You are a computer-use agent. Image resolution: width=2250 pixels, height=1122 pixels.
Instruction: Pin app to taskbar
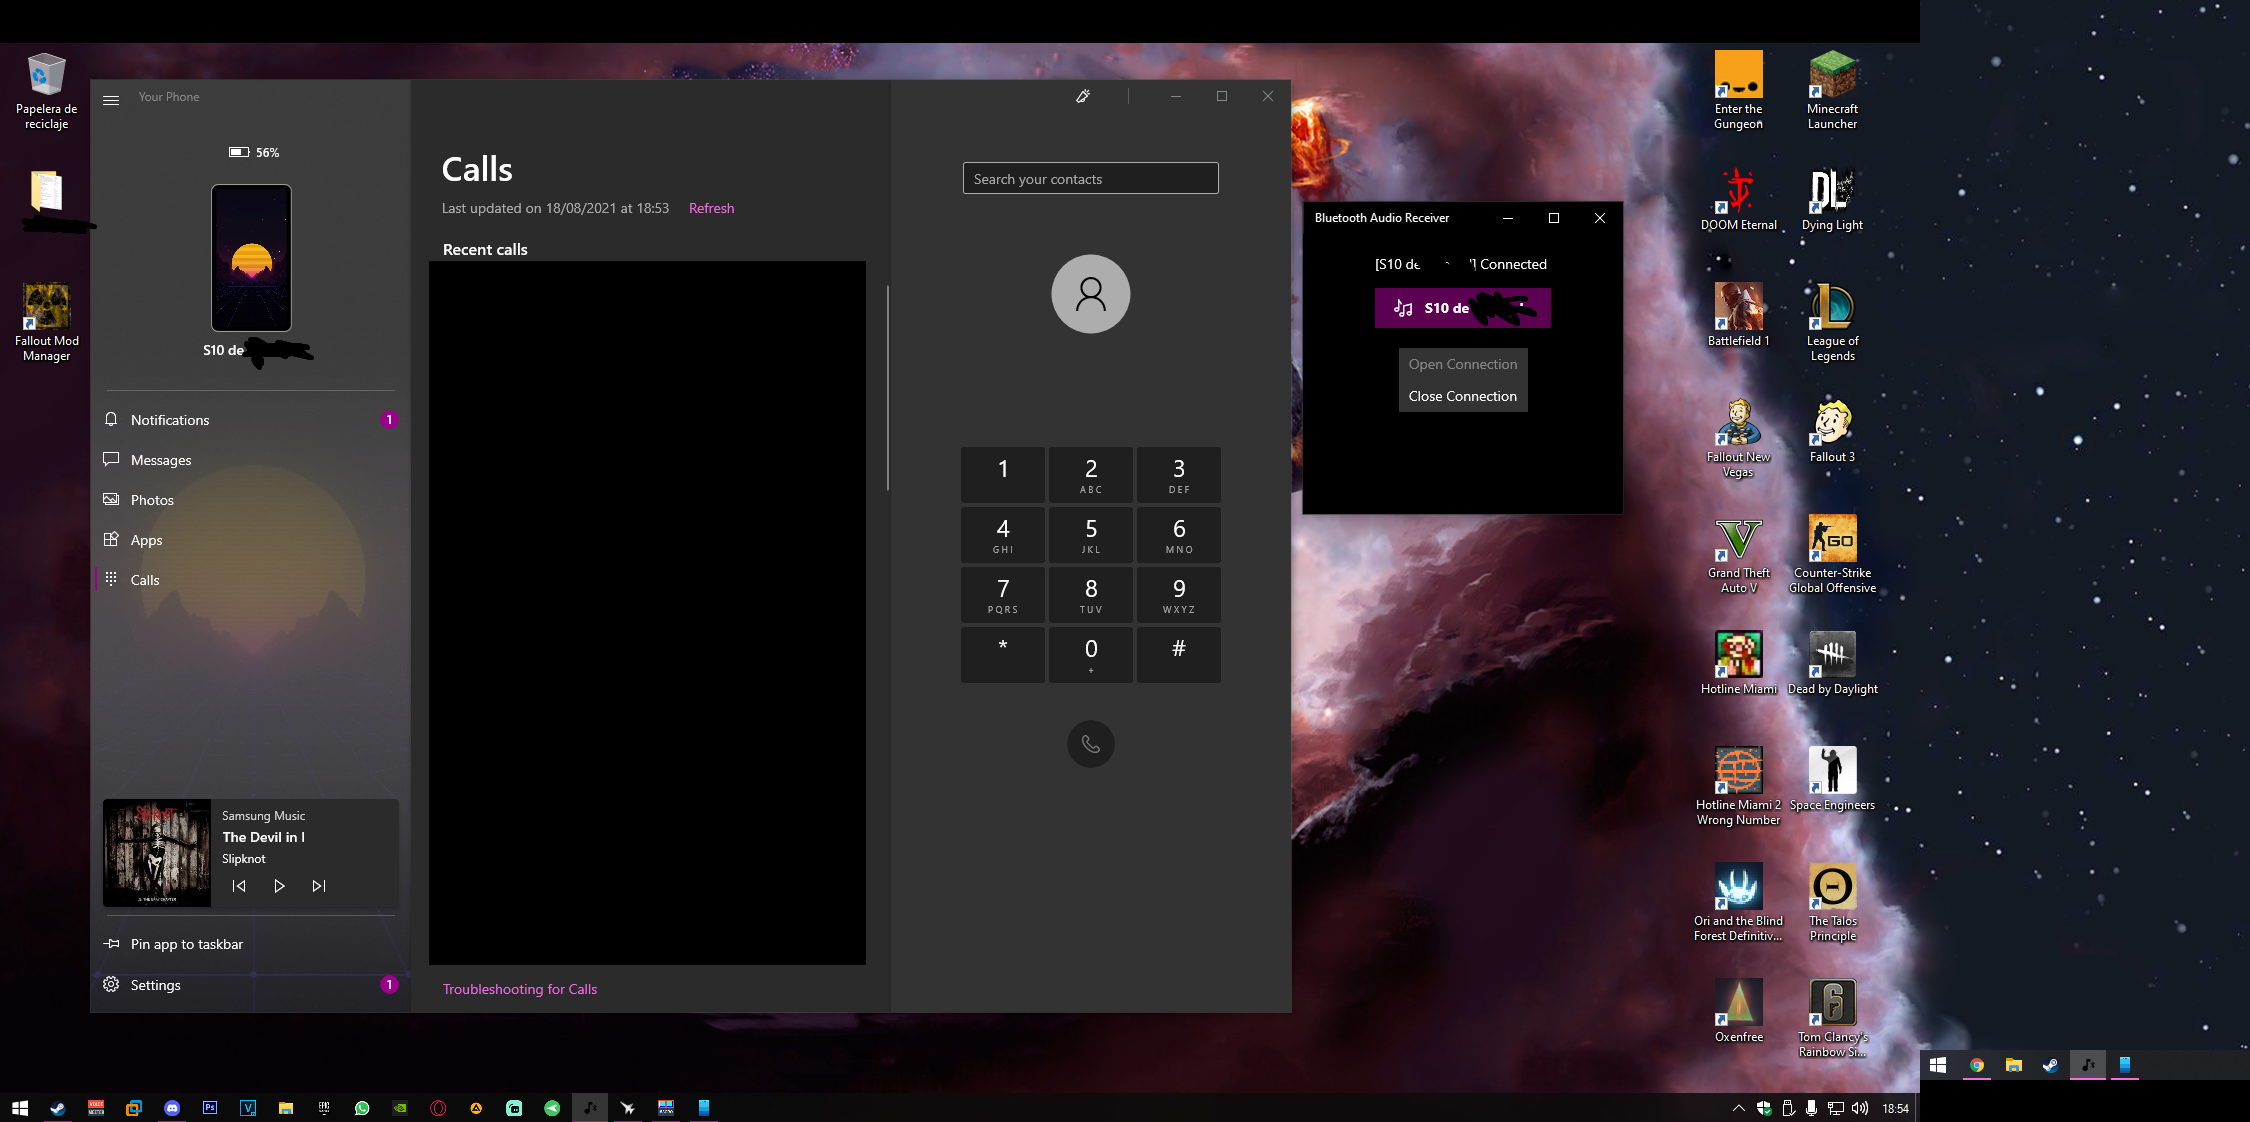186,944
